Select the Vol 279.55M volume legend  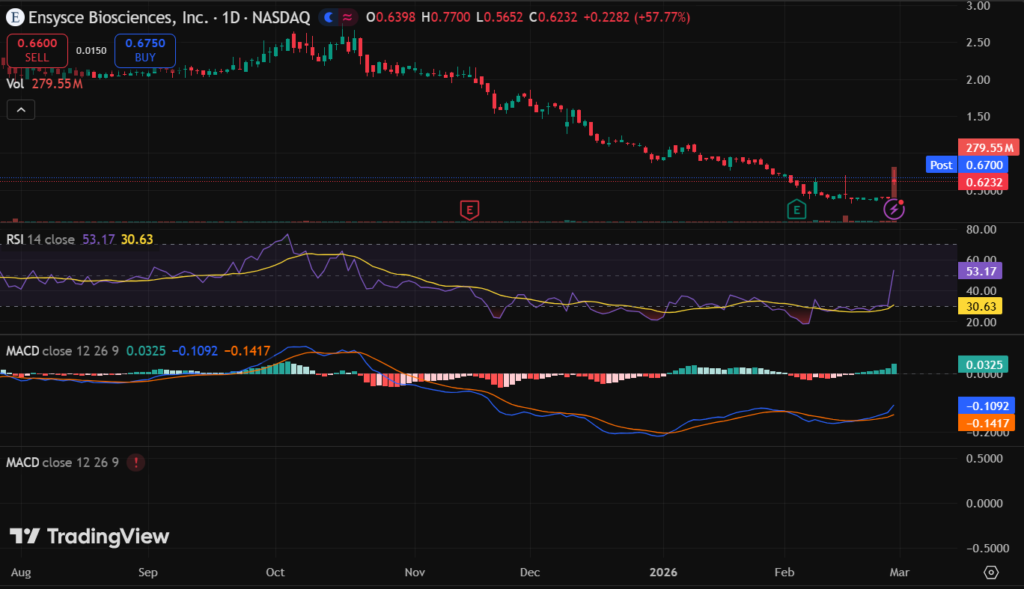(x=45, y=84)
